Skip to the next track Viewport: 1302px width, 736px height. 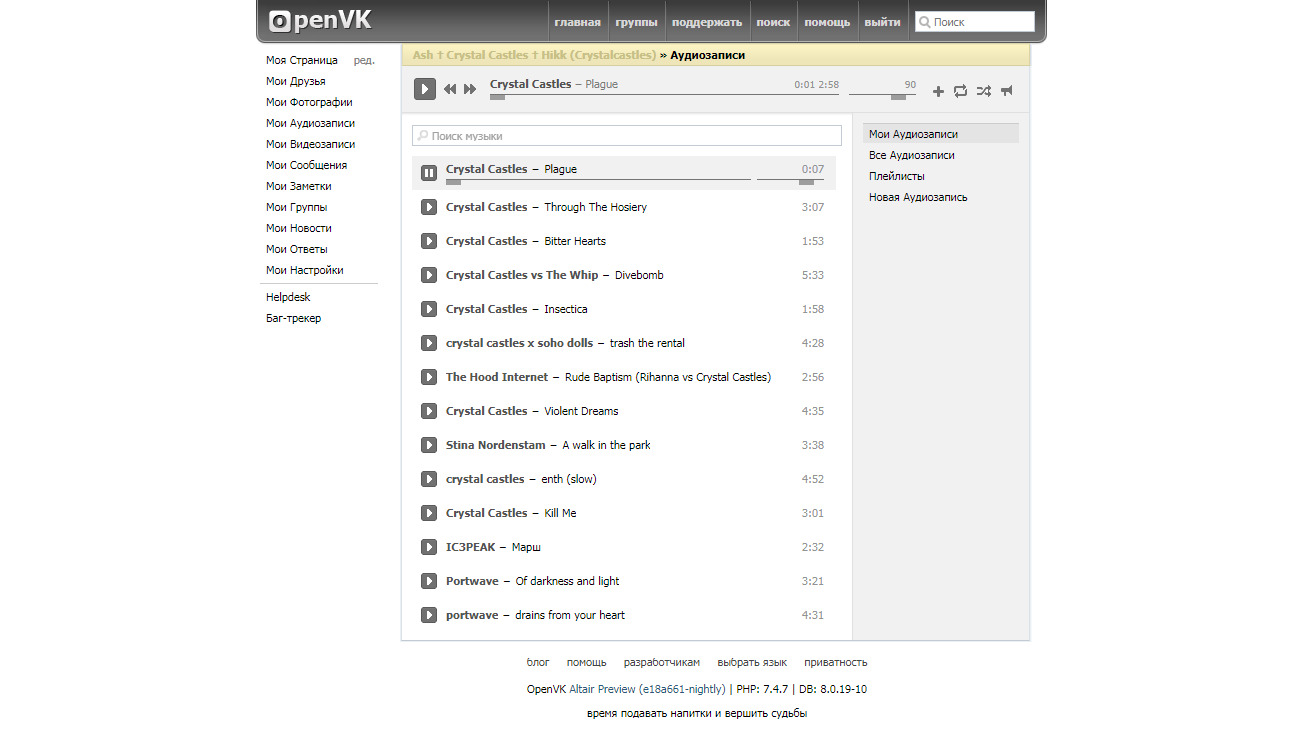(470, 90)
